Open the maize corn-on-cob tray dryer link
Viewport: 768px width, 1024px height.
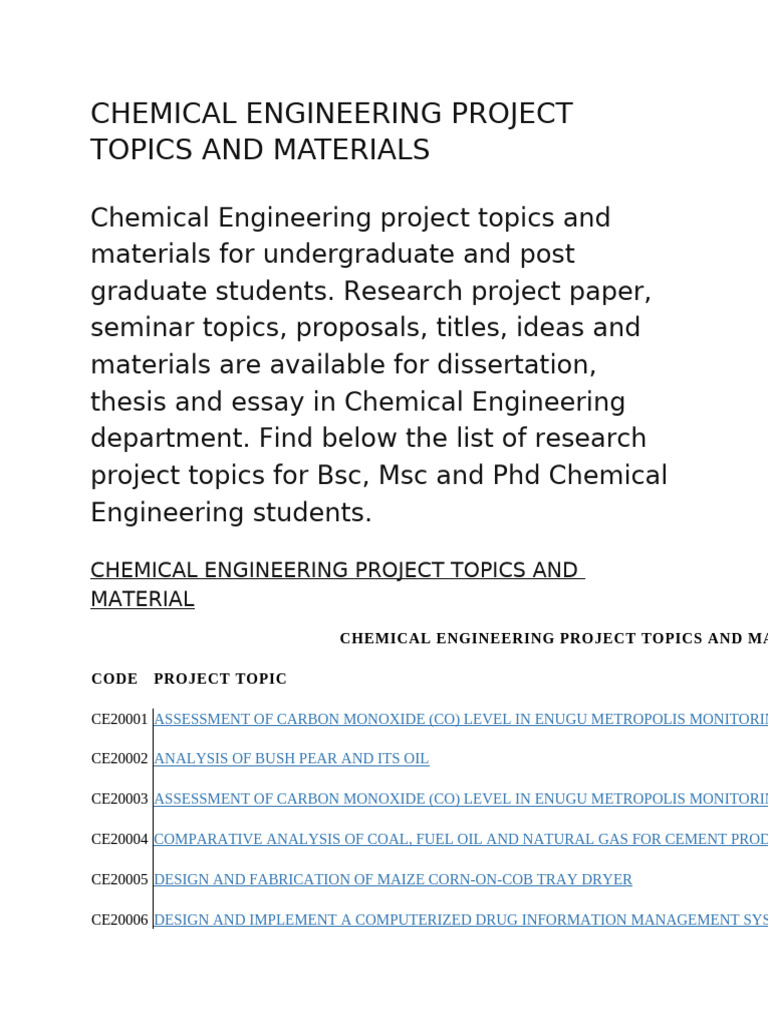click(x=392, y=880)
